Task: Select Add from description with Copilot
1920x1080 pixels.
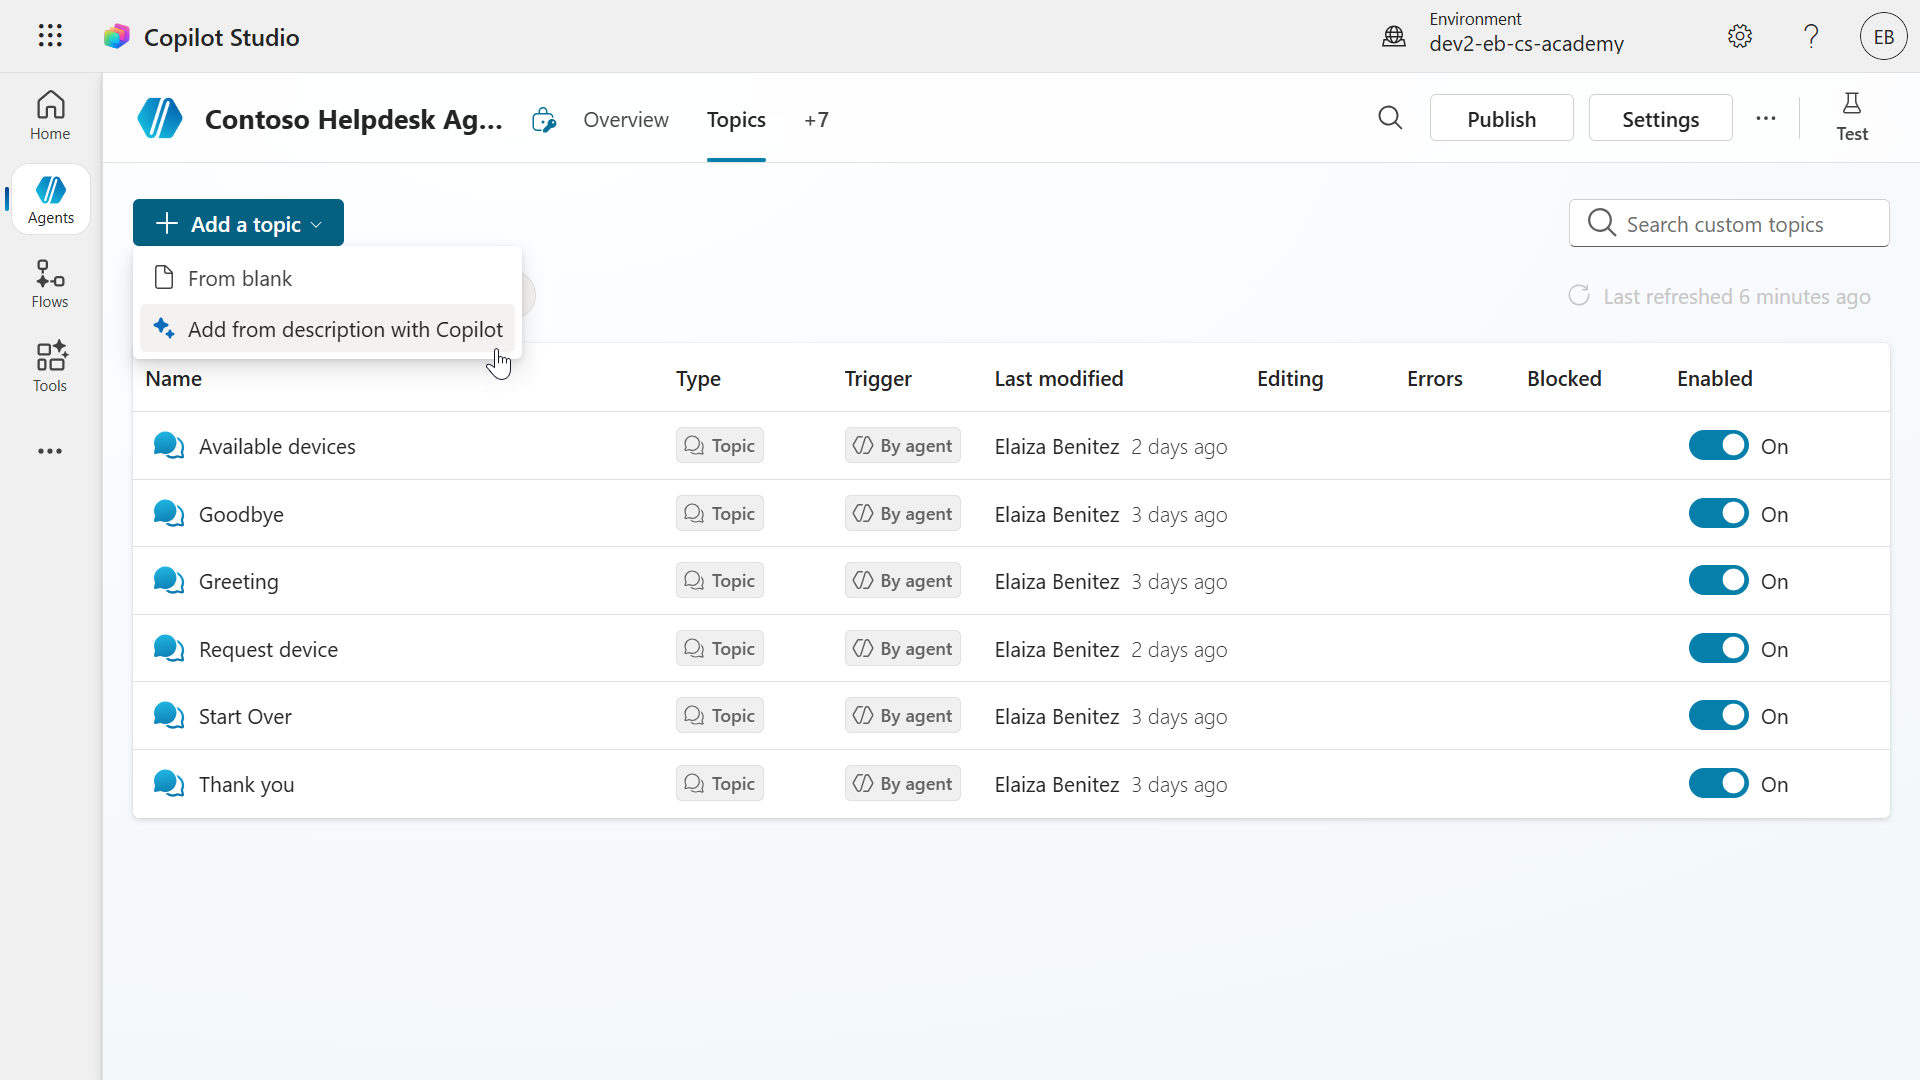Action: click(344, 329)
